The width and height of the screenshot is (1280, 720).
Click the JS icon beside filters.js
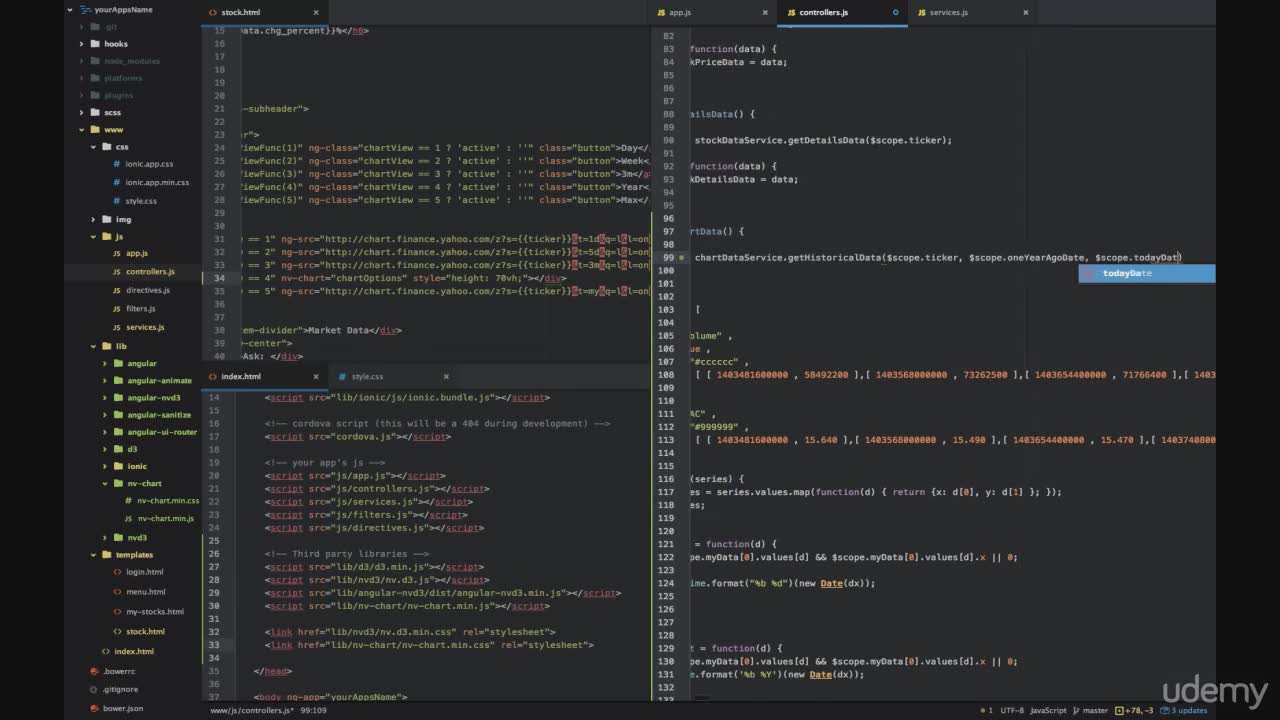pos(116,309)
